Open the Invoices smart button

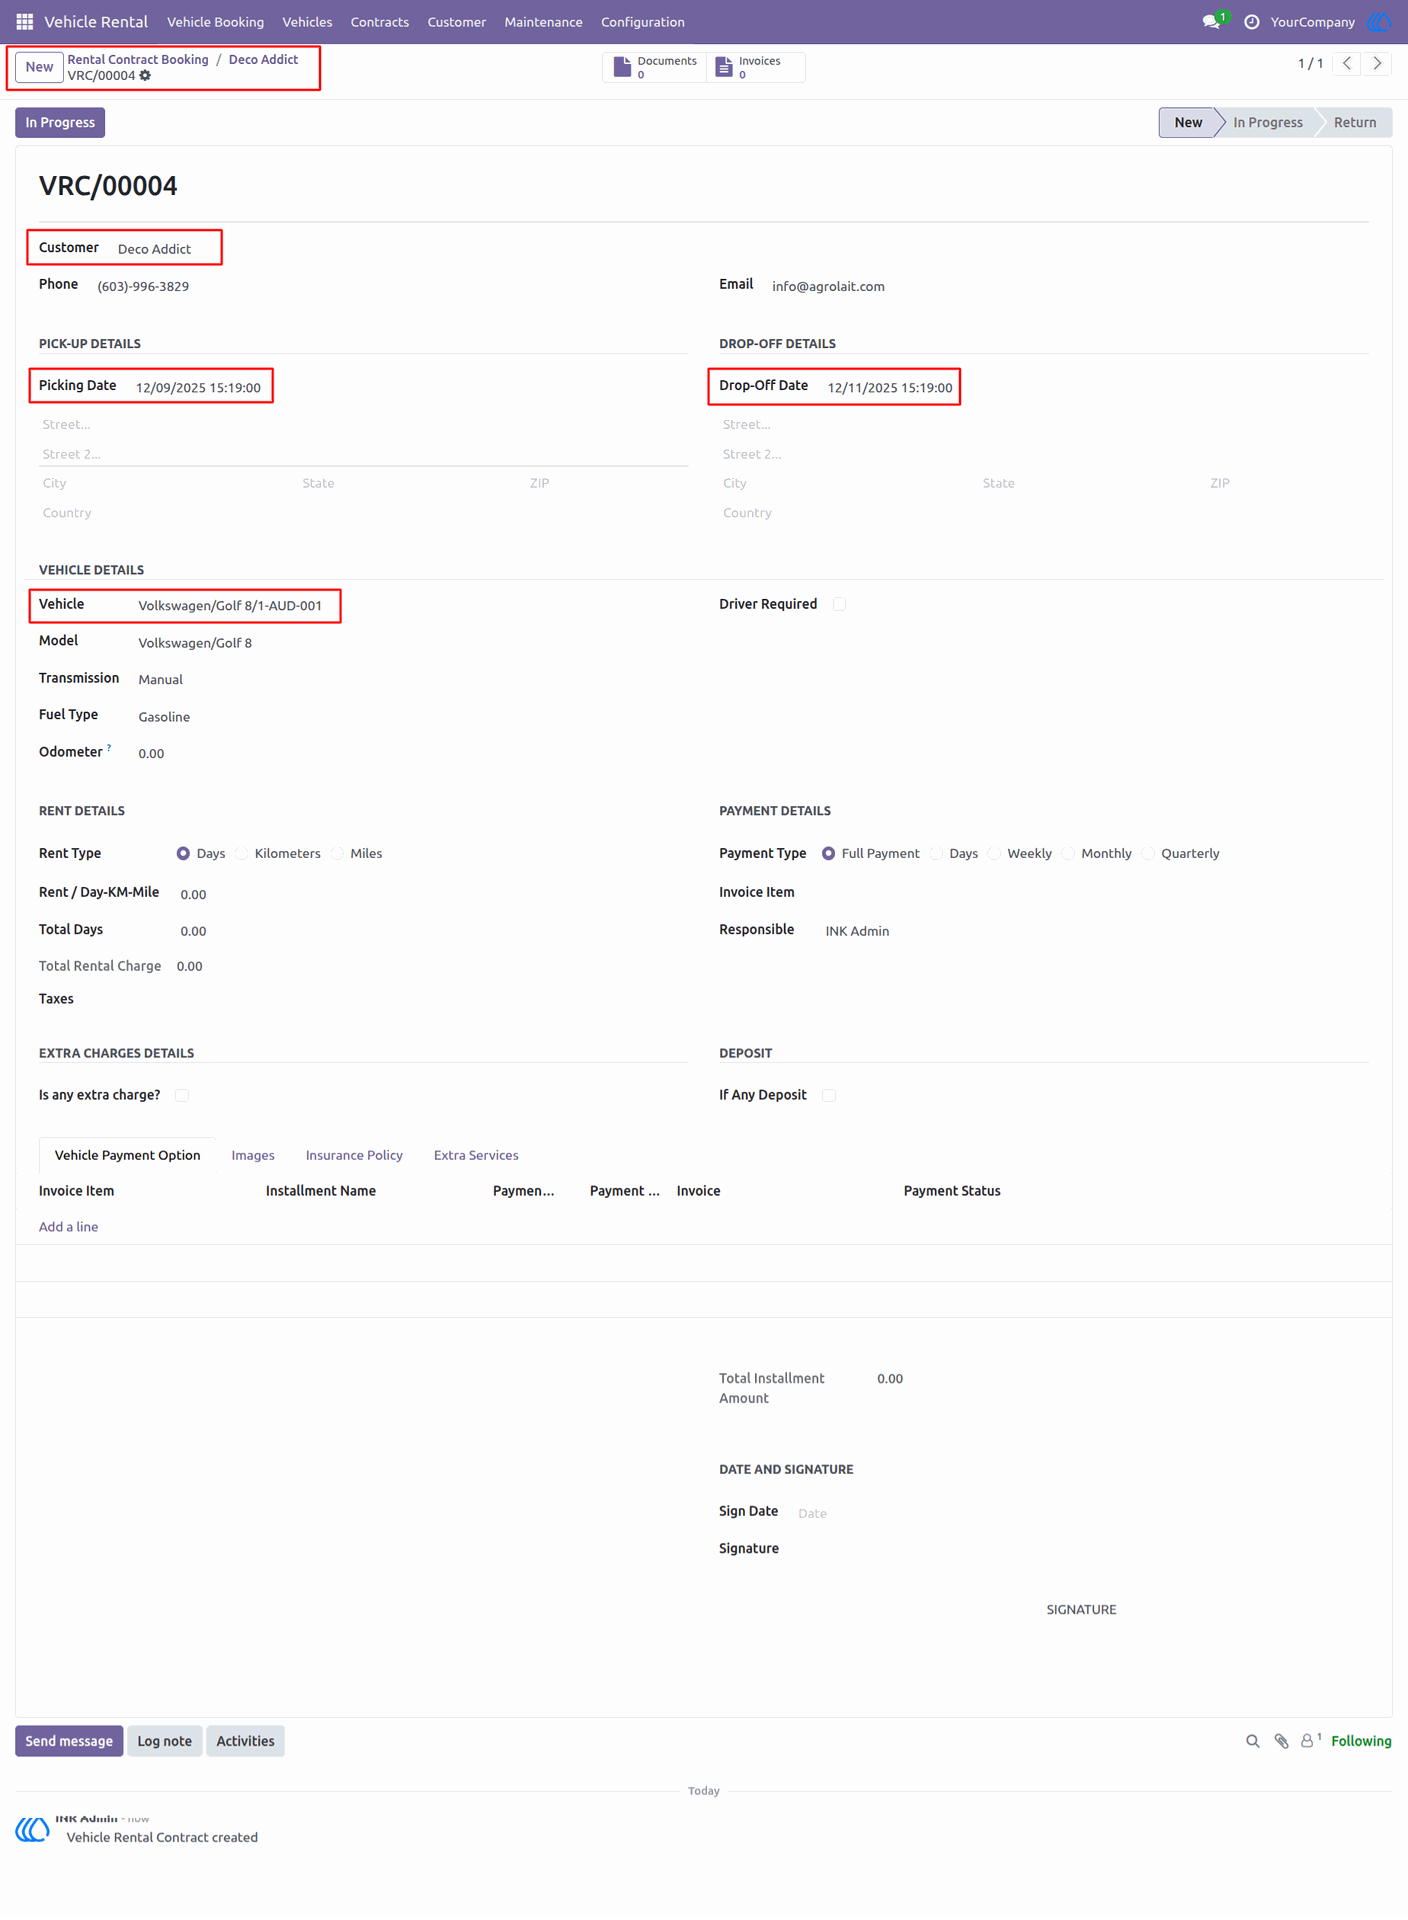click(755, 67)
